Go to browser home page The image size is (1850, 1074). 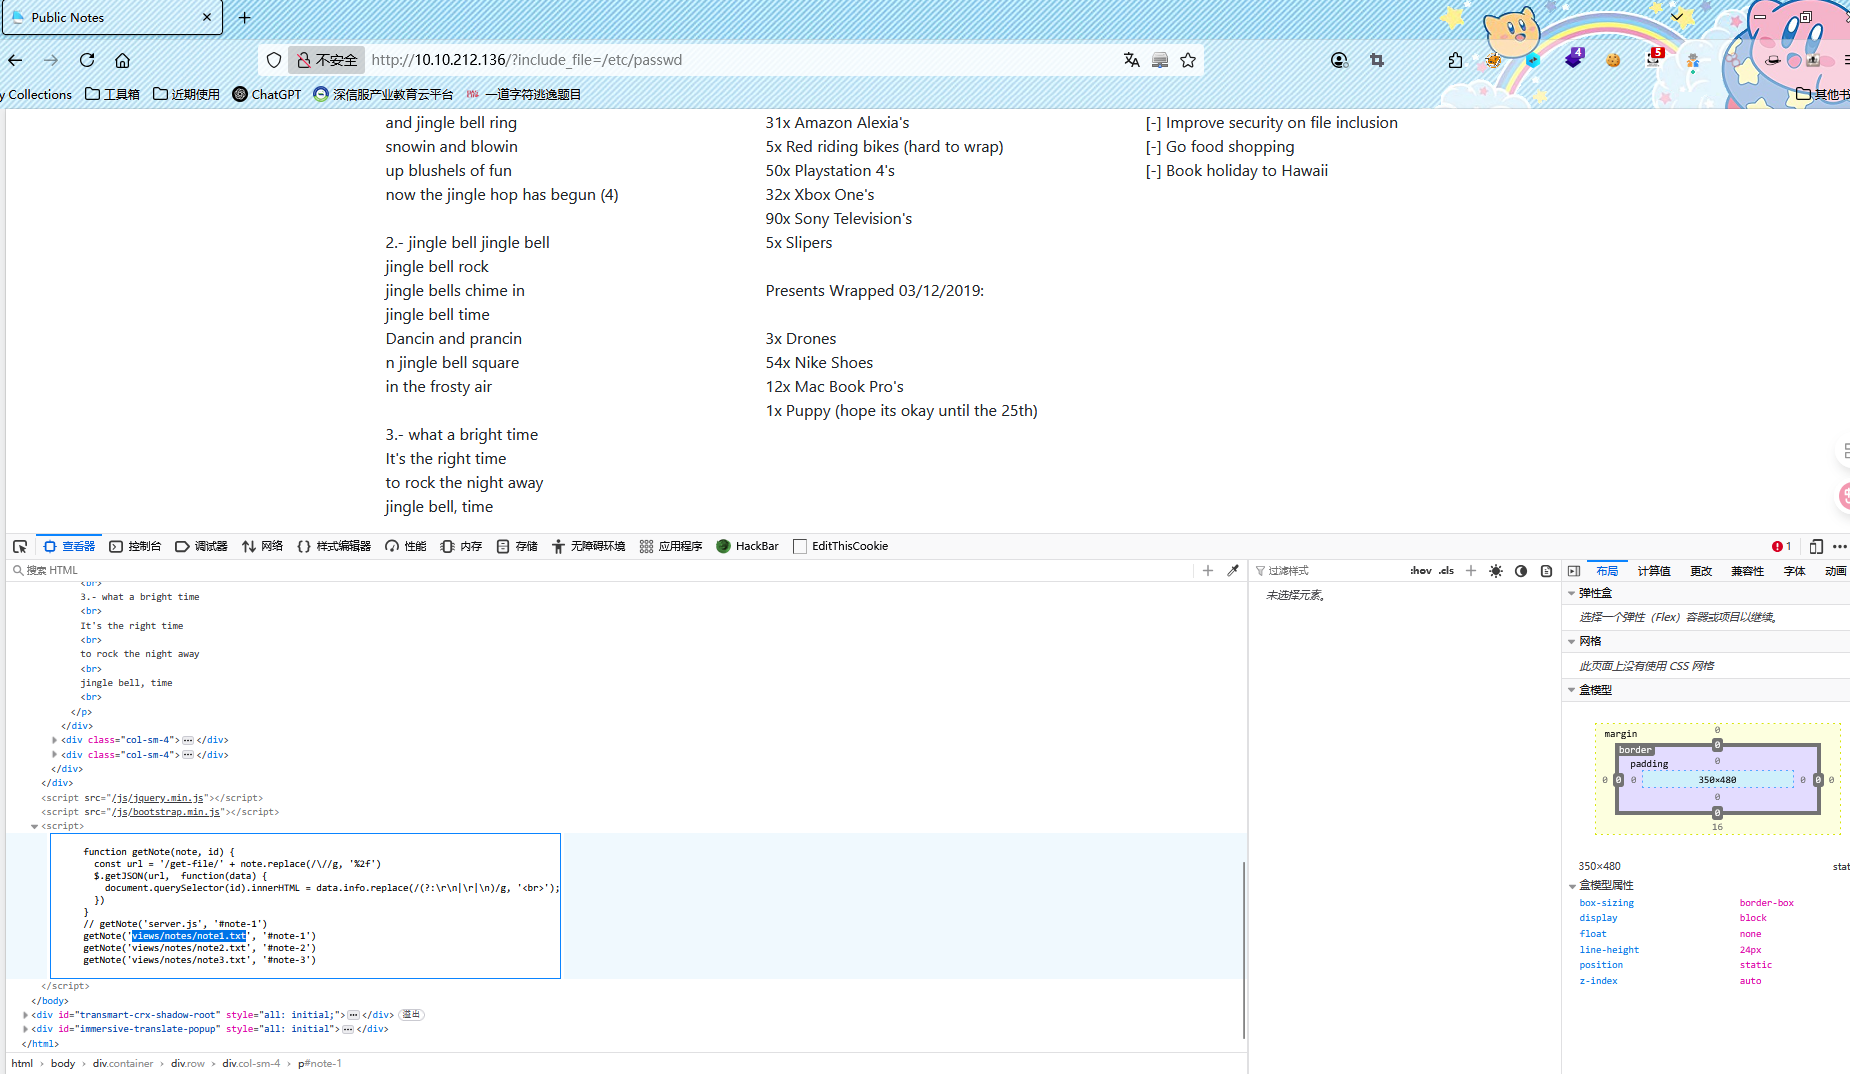(122, 60)
